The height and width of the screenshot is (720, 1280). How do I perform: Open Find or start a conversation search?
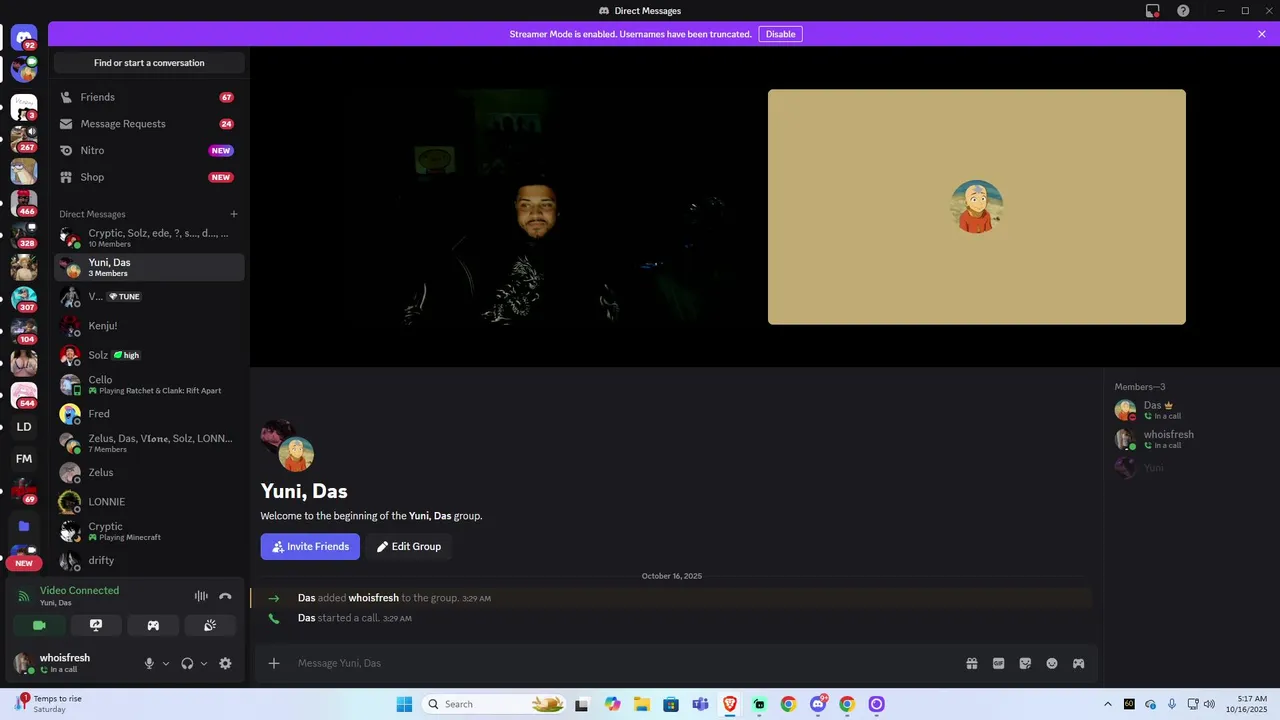click(149, 63)
